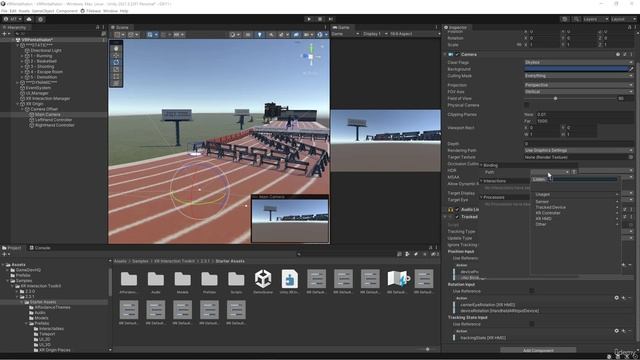The height and width of the screenshot is (360, 640).
Task: Open the Culling Mask dropdown
Action: pos(579,76)
